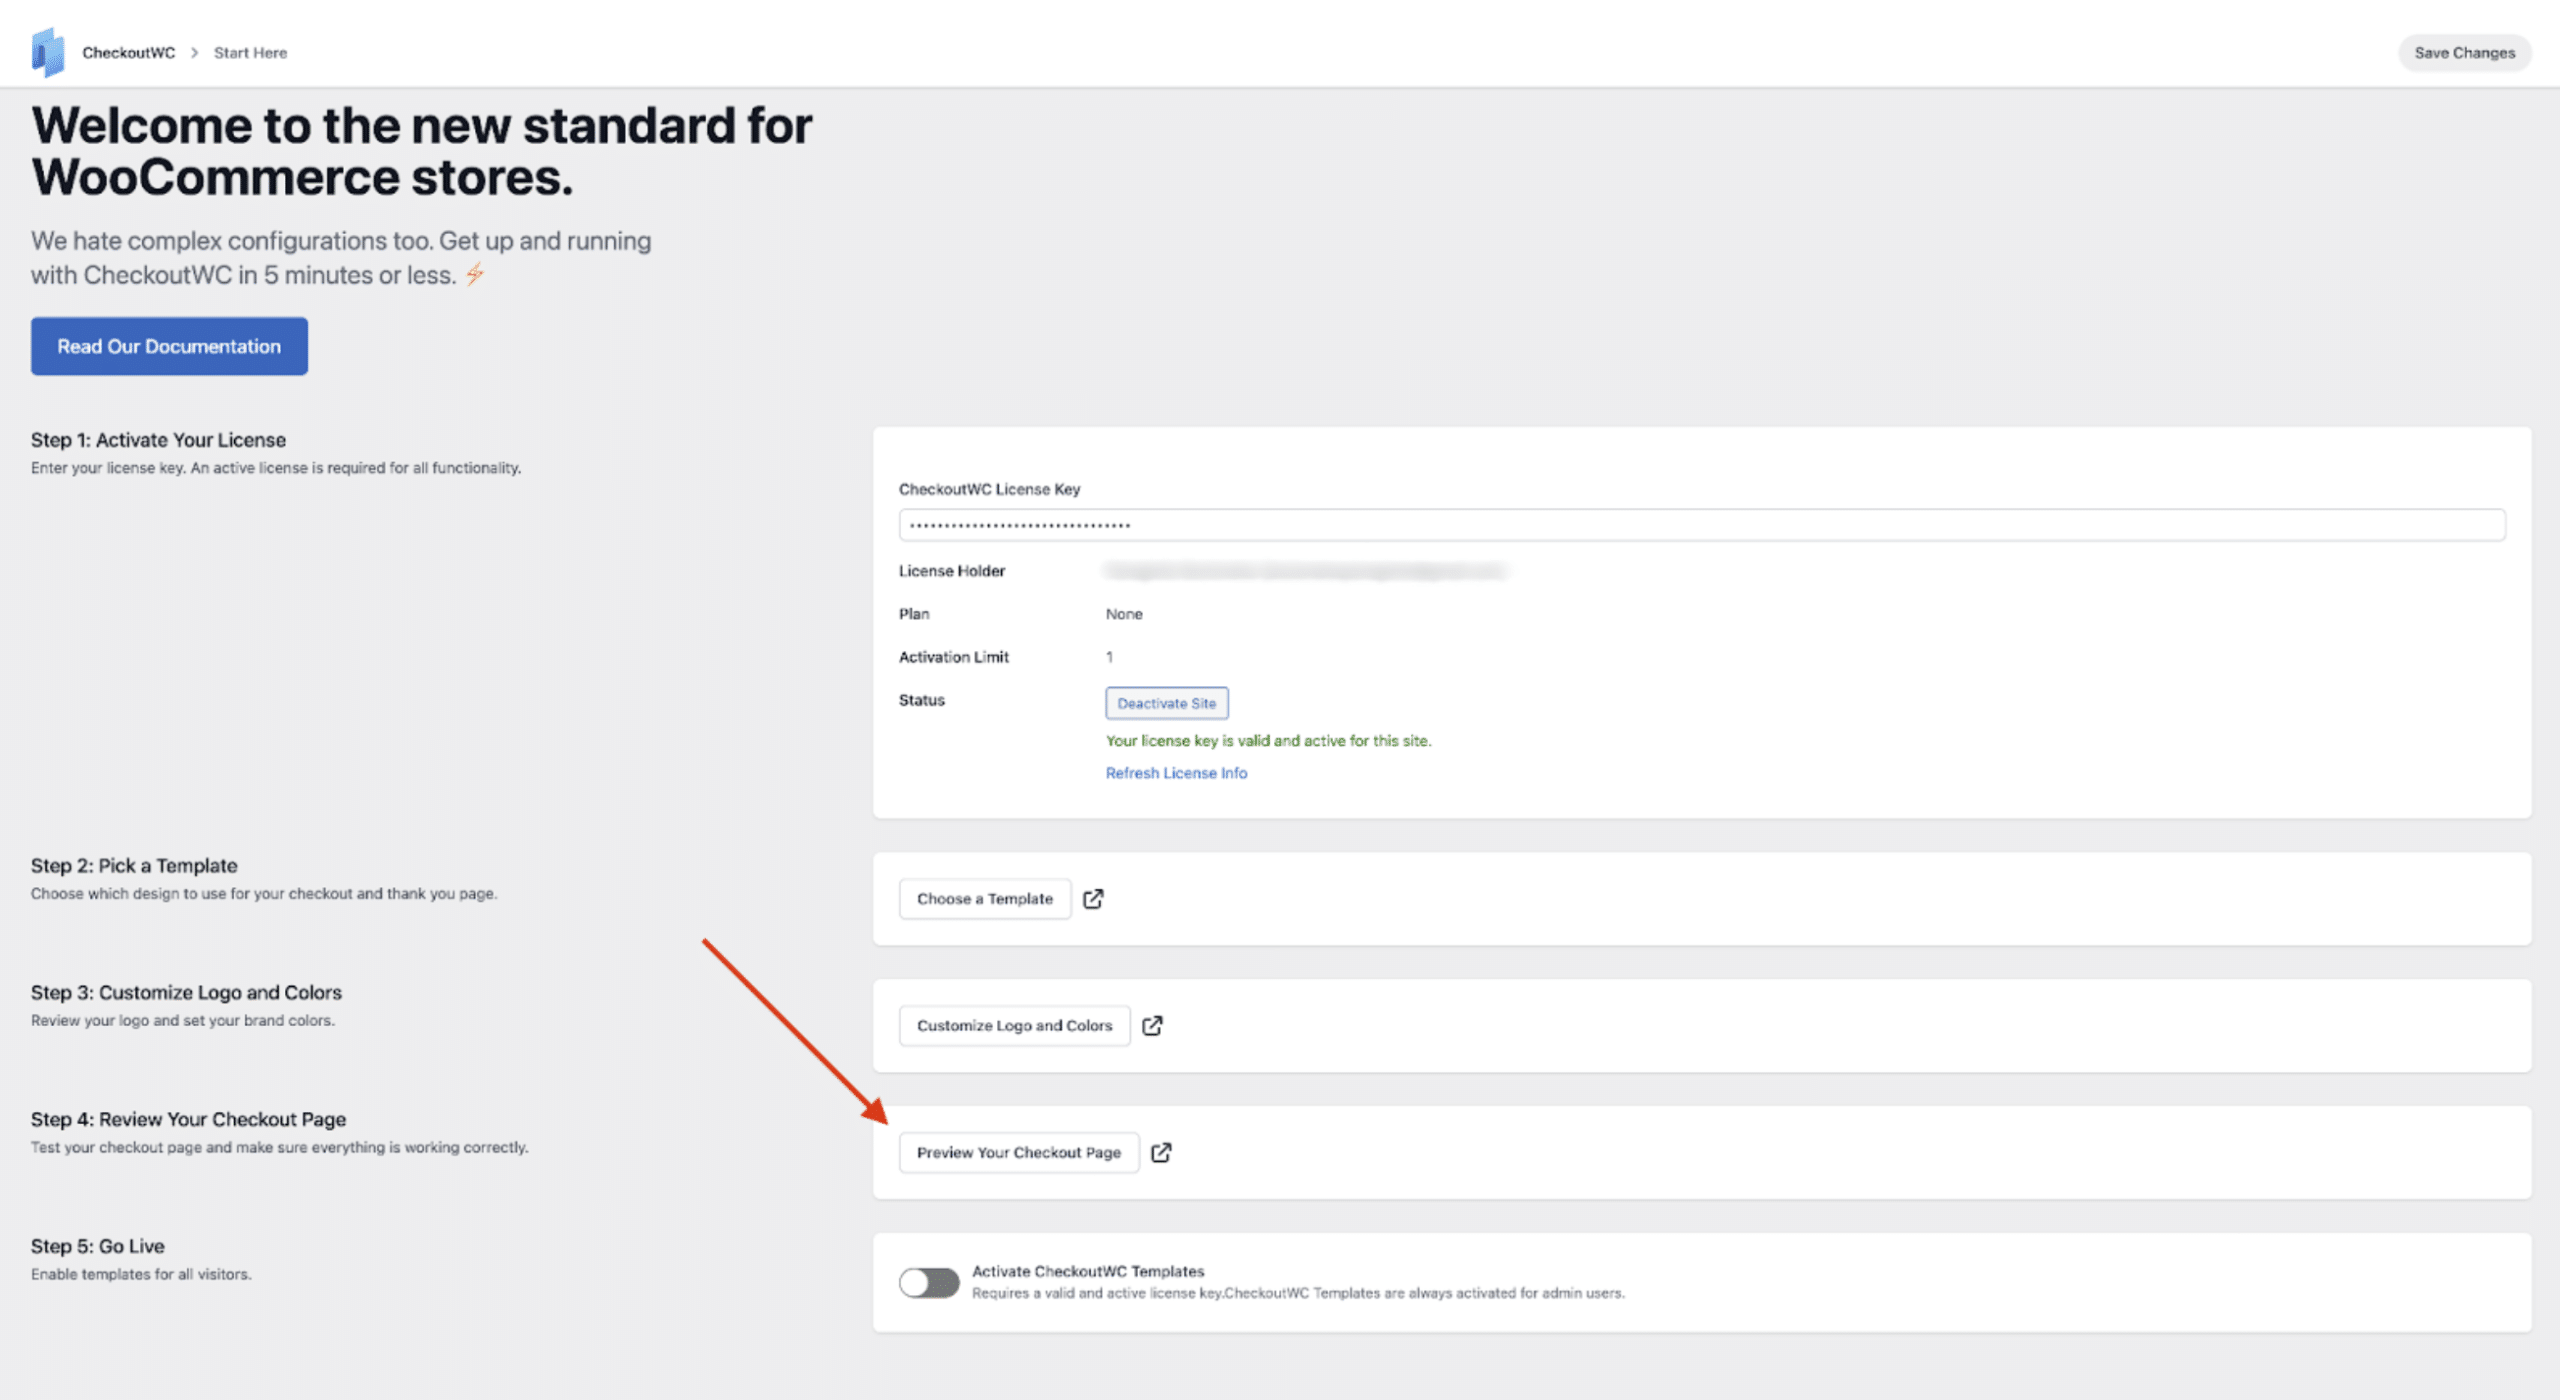Open Read Our Documentation
2560x1400 pixels.
[x=169, y=346]
